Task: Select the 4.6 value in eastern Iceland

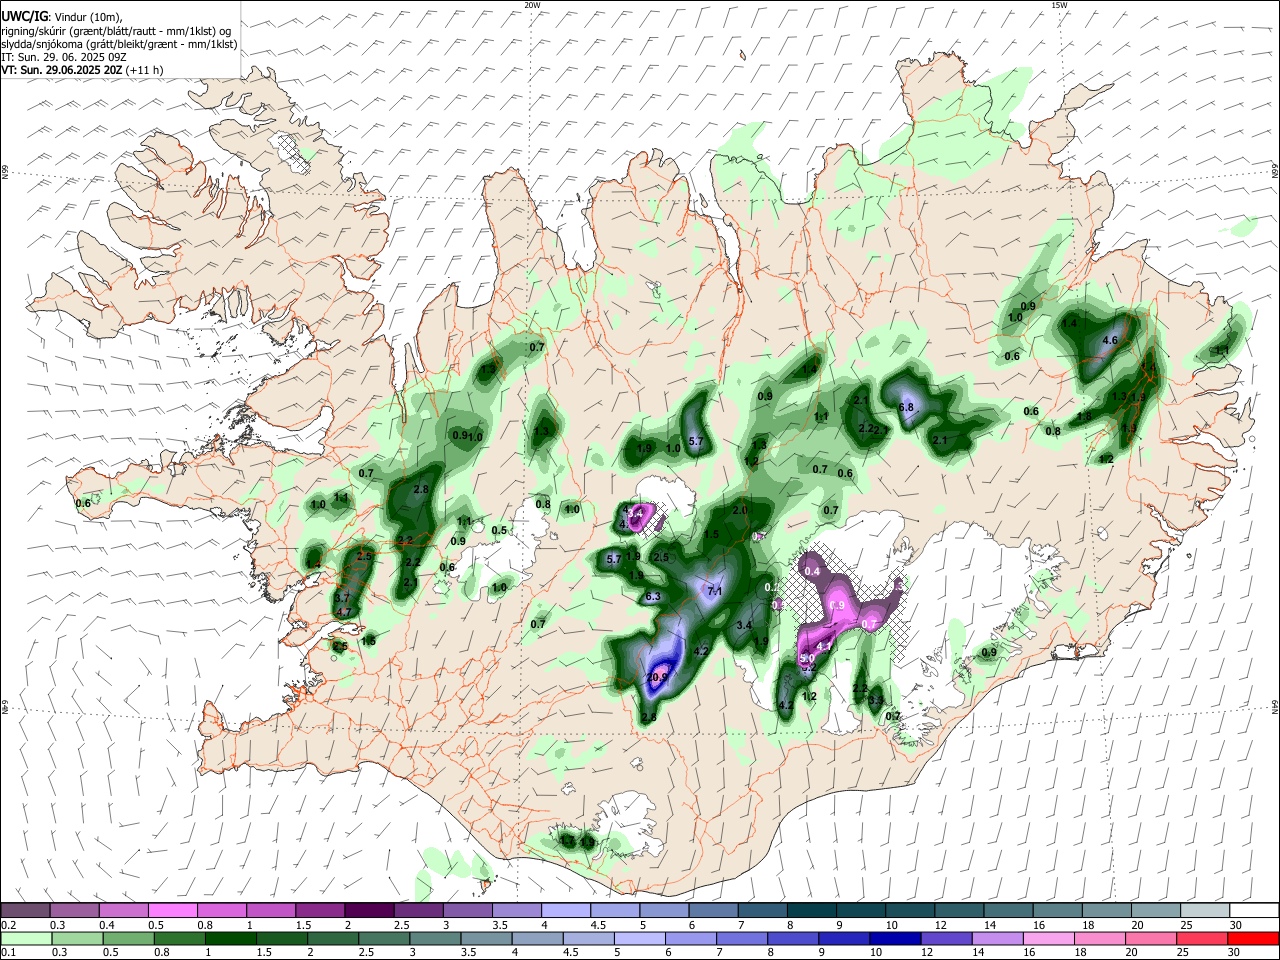Action: [x=1109, y=341]
